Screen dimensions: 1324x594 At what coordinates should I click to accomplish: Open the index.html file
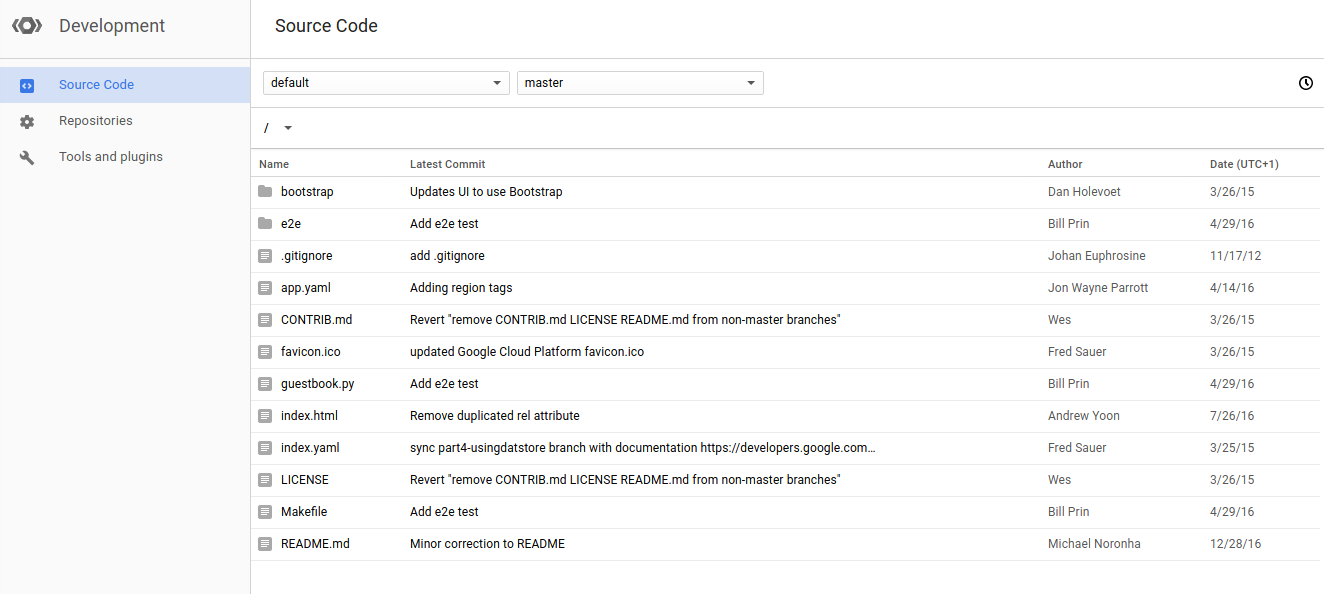coord(310,416)
